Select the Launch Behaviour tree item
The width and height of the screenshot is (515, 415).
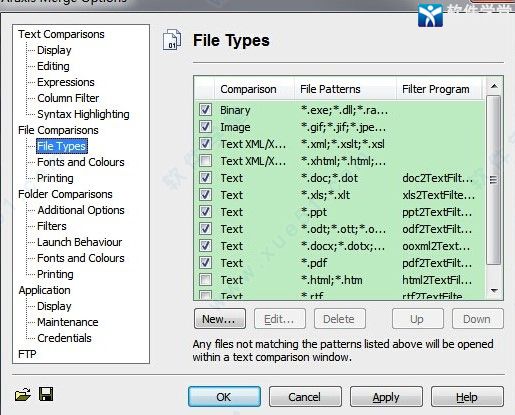79,242
